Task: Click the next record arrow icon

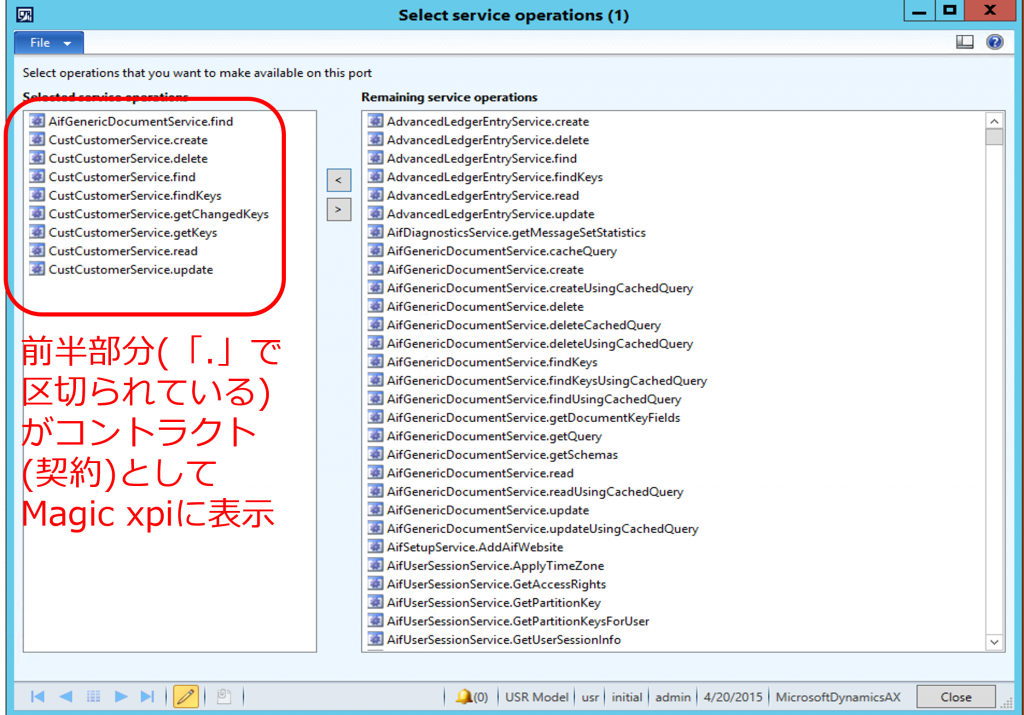Action: pos(121,696)
